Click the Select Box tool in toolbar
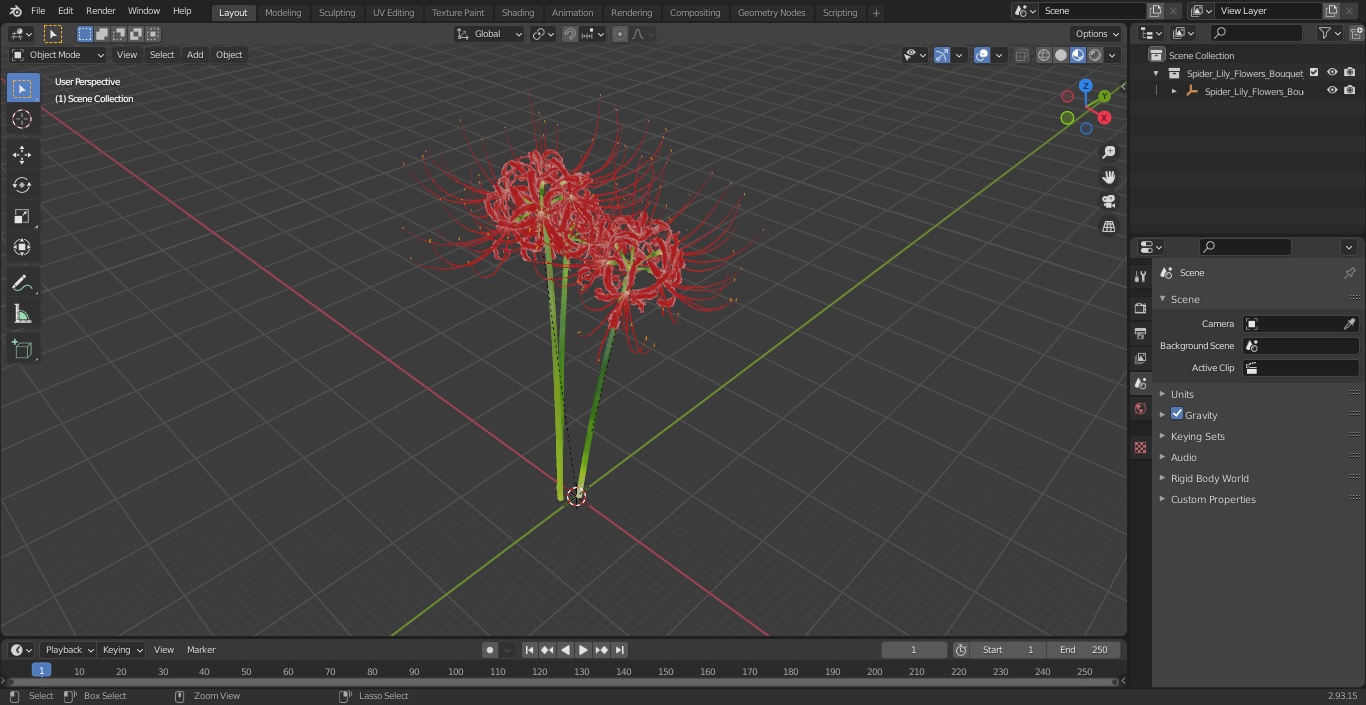Screen dimensions: 1366x705 coord(22,88)
